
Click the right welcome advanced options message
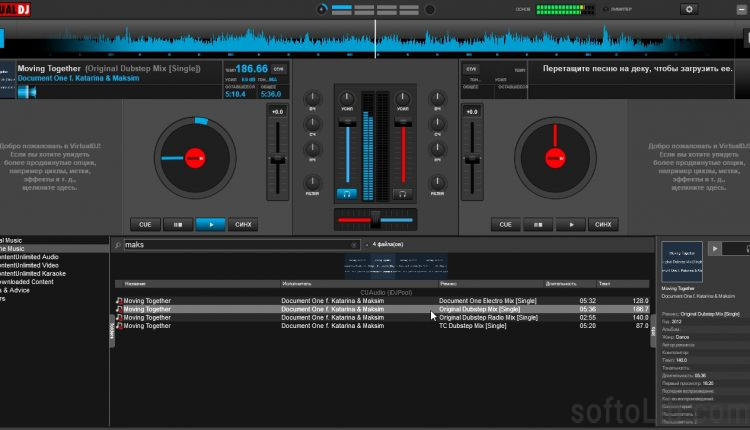coord(699,166)
